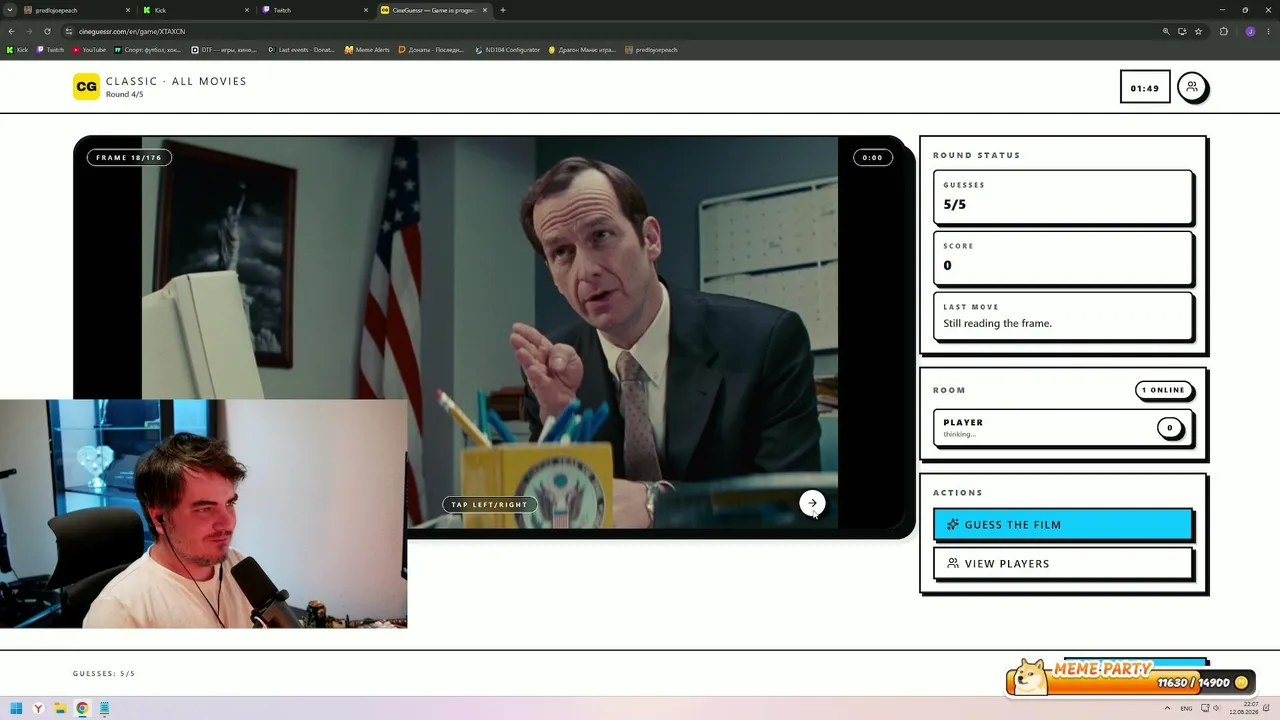The height and width of the screenshot is (720, 1280).
Task: Open the Chrome three-dot menu
Action: pos(1268,31)
